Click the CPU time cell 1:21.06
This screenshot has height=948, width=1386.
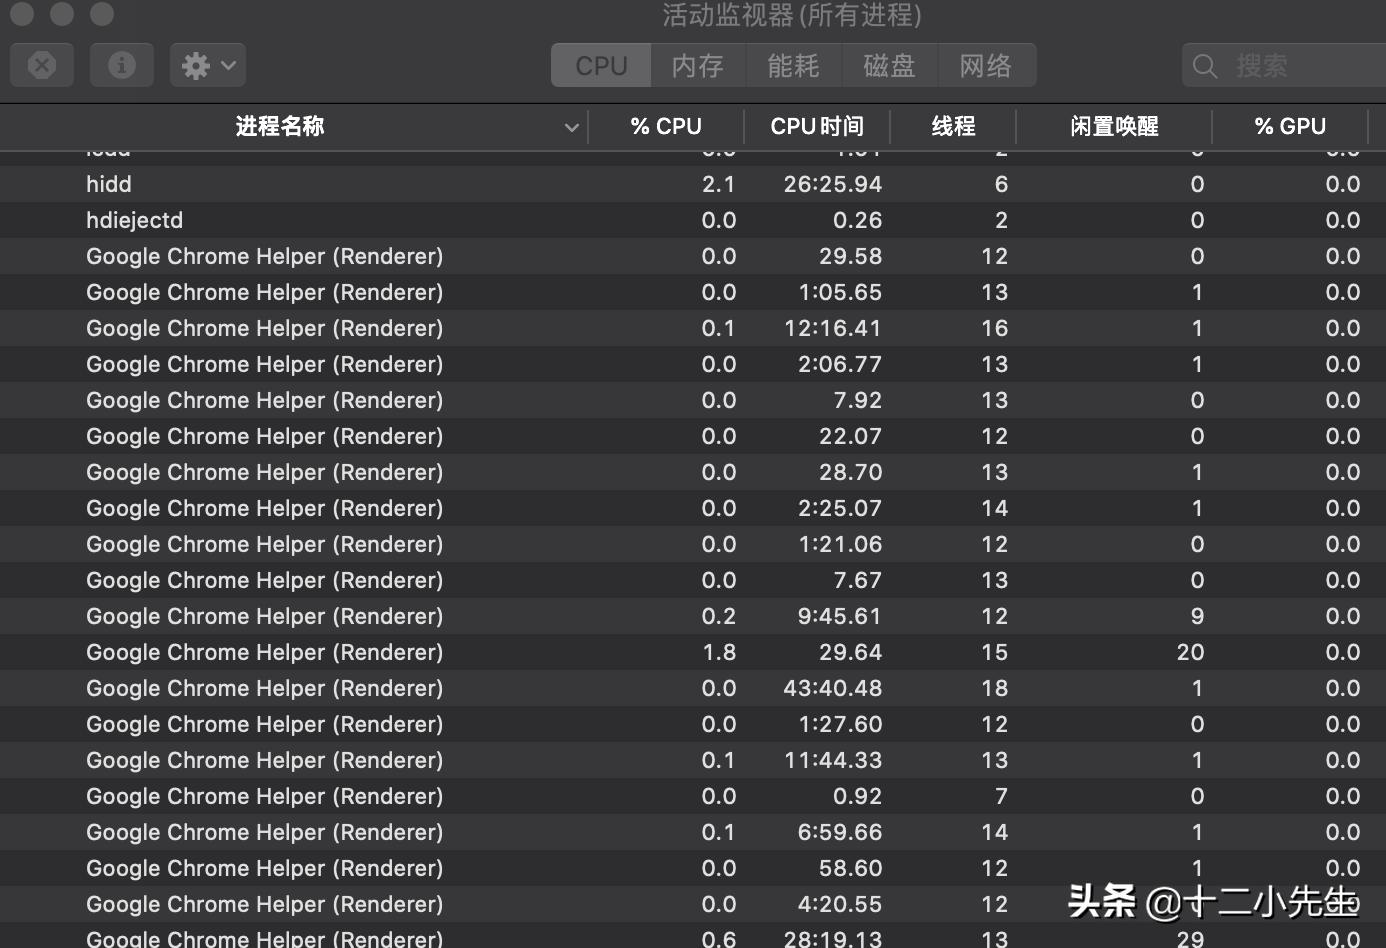tap(840, 544)
